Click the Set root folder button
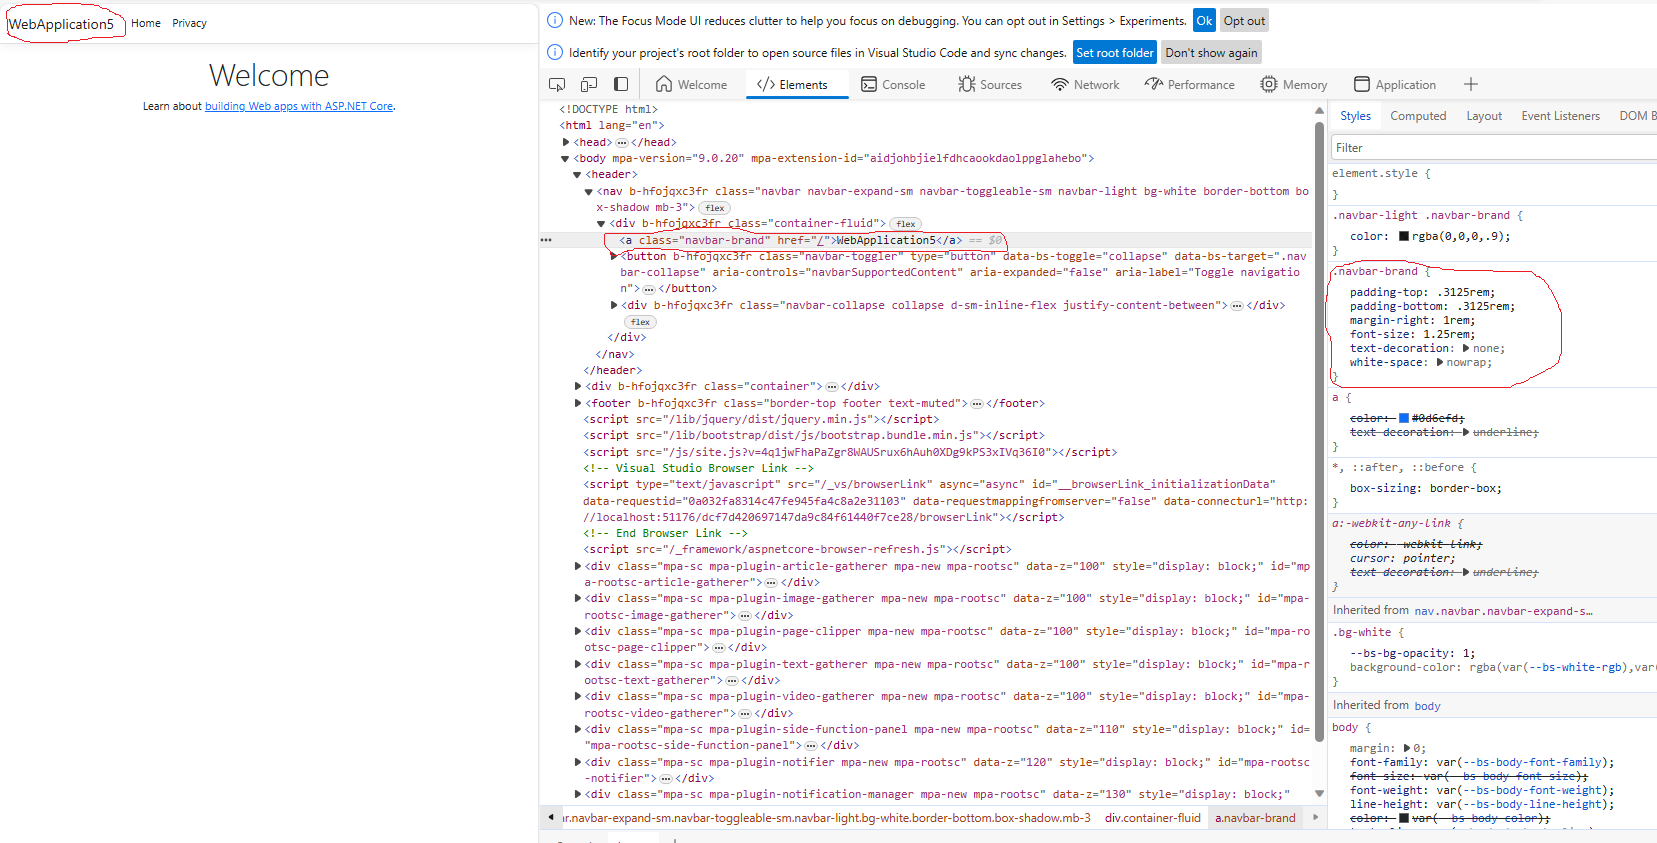 pos(1115,52)
